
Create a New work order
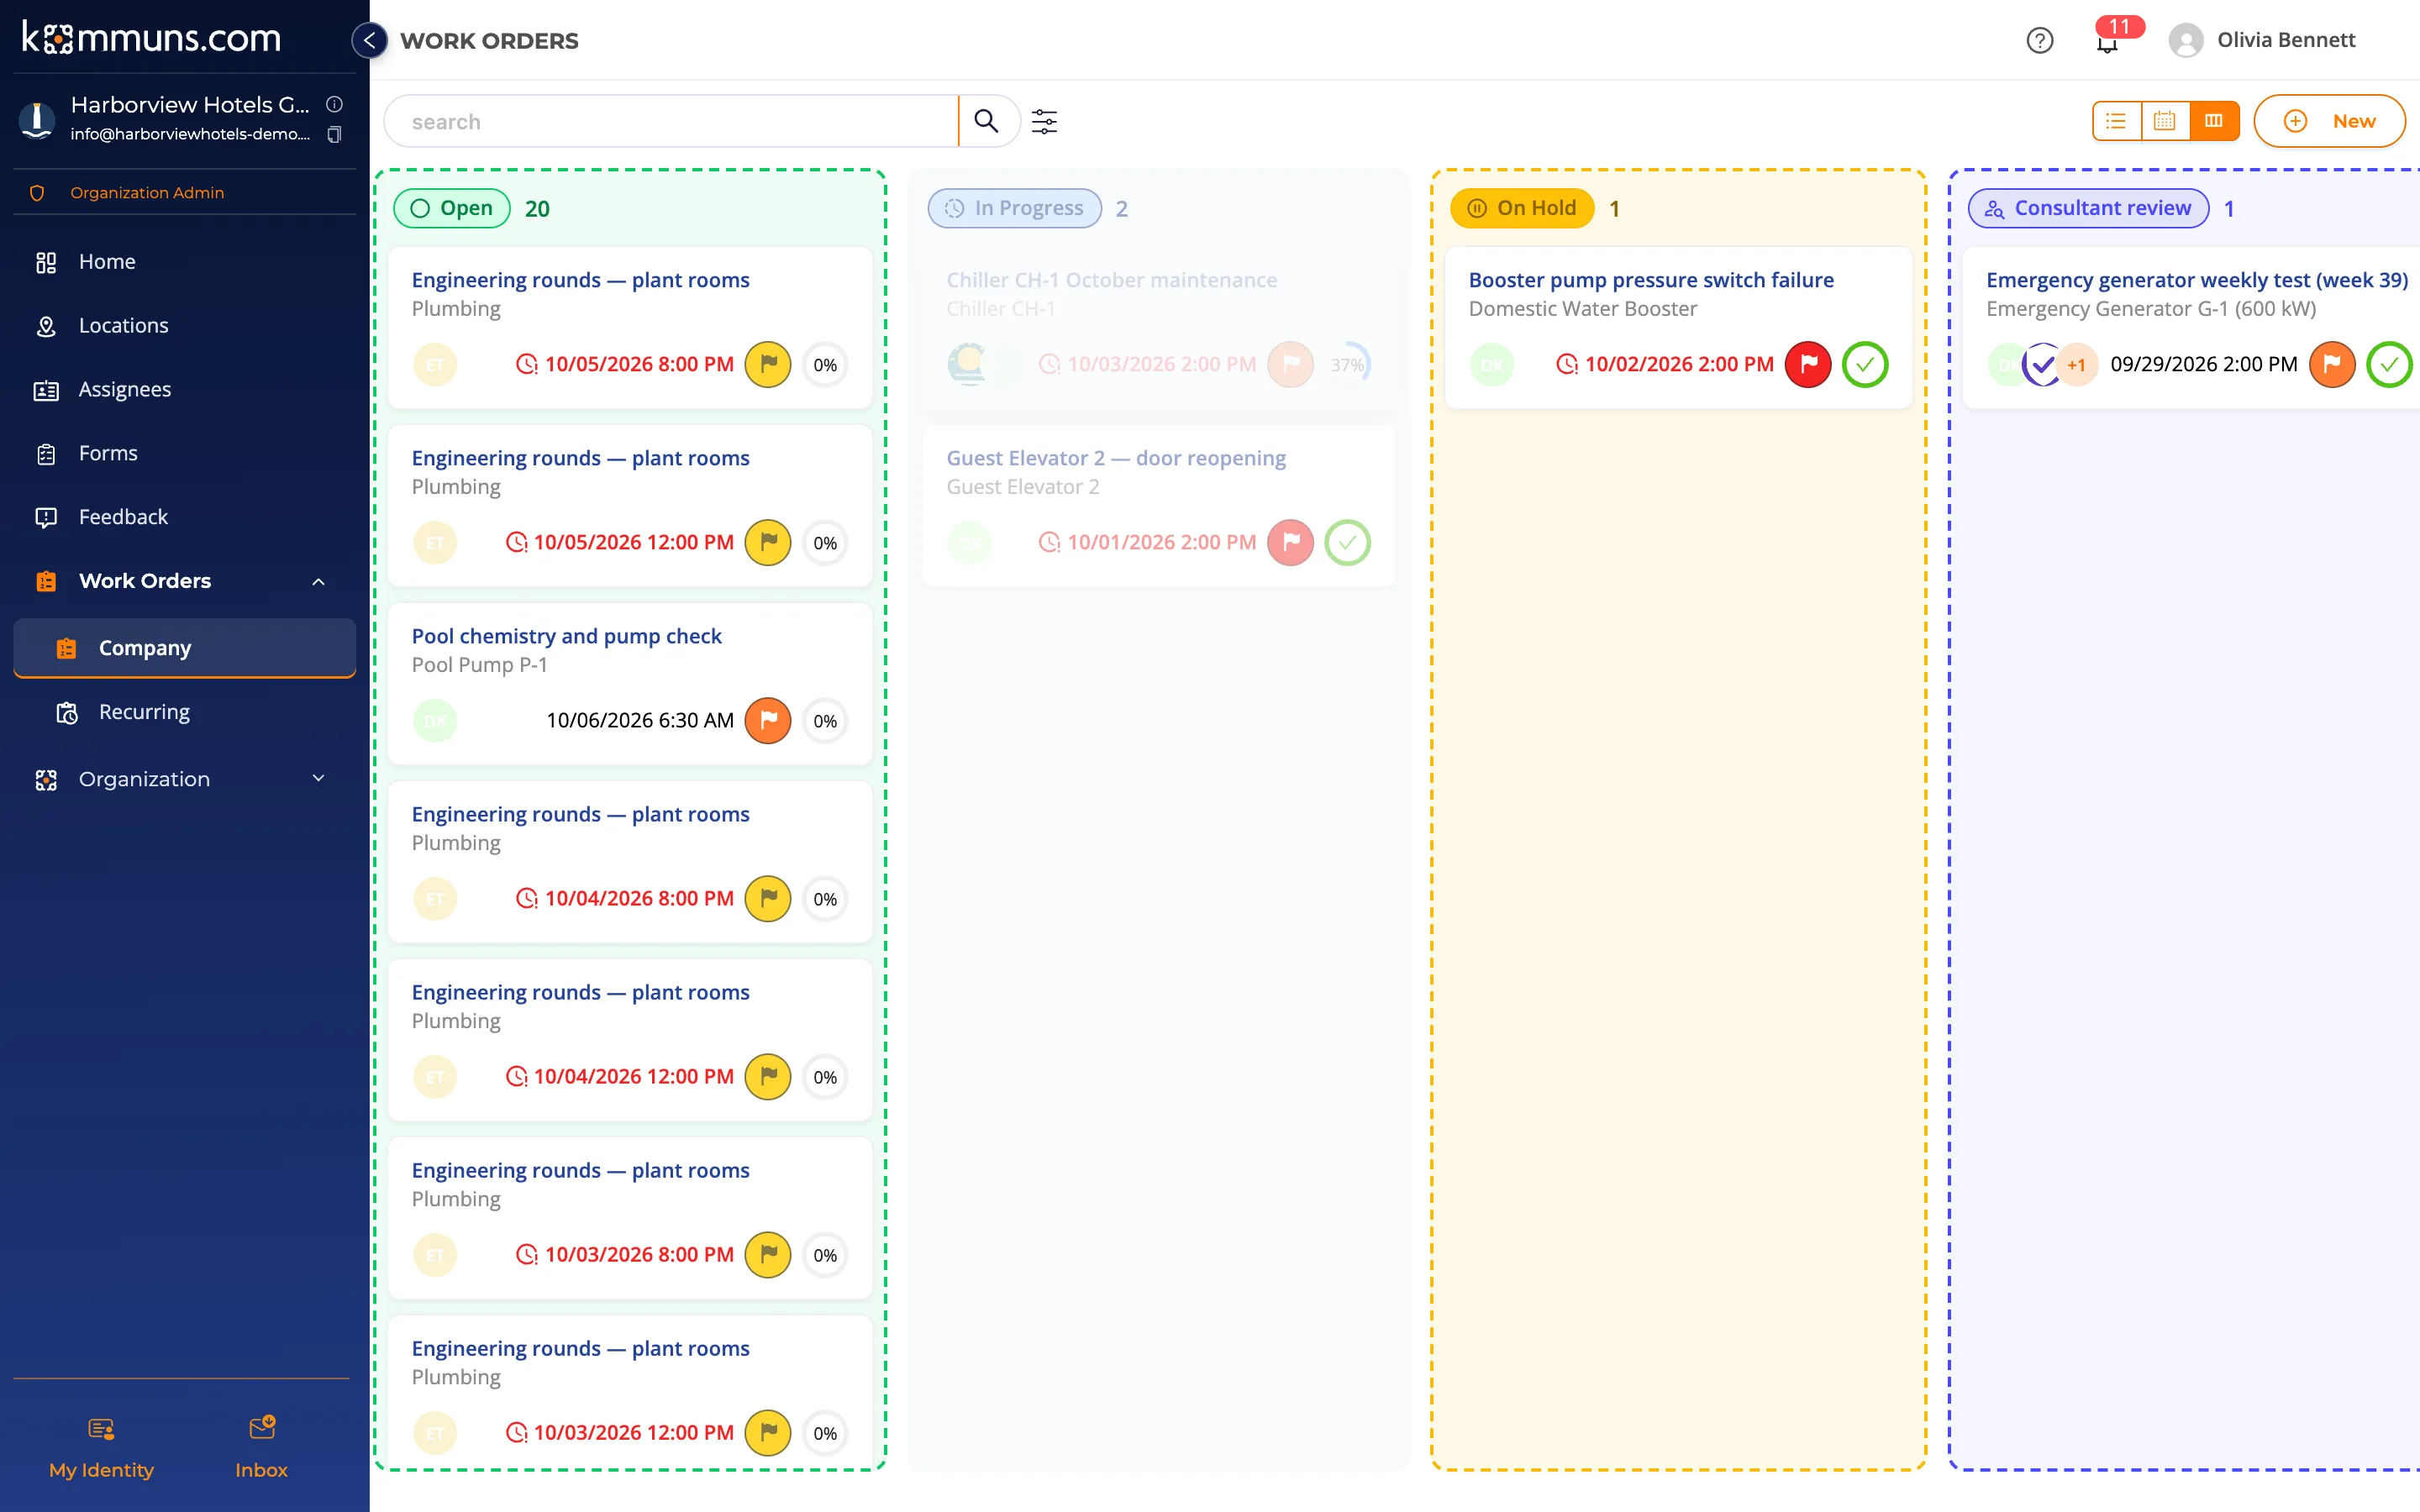point(2329,121)
